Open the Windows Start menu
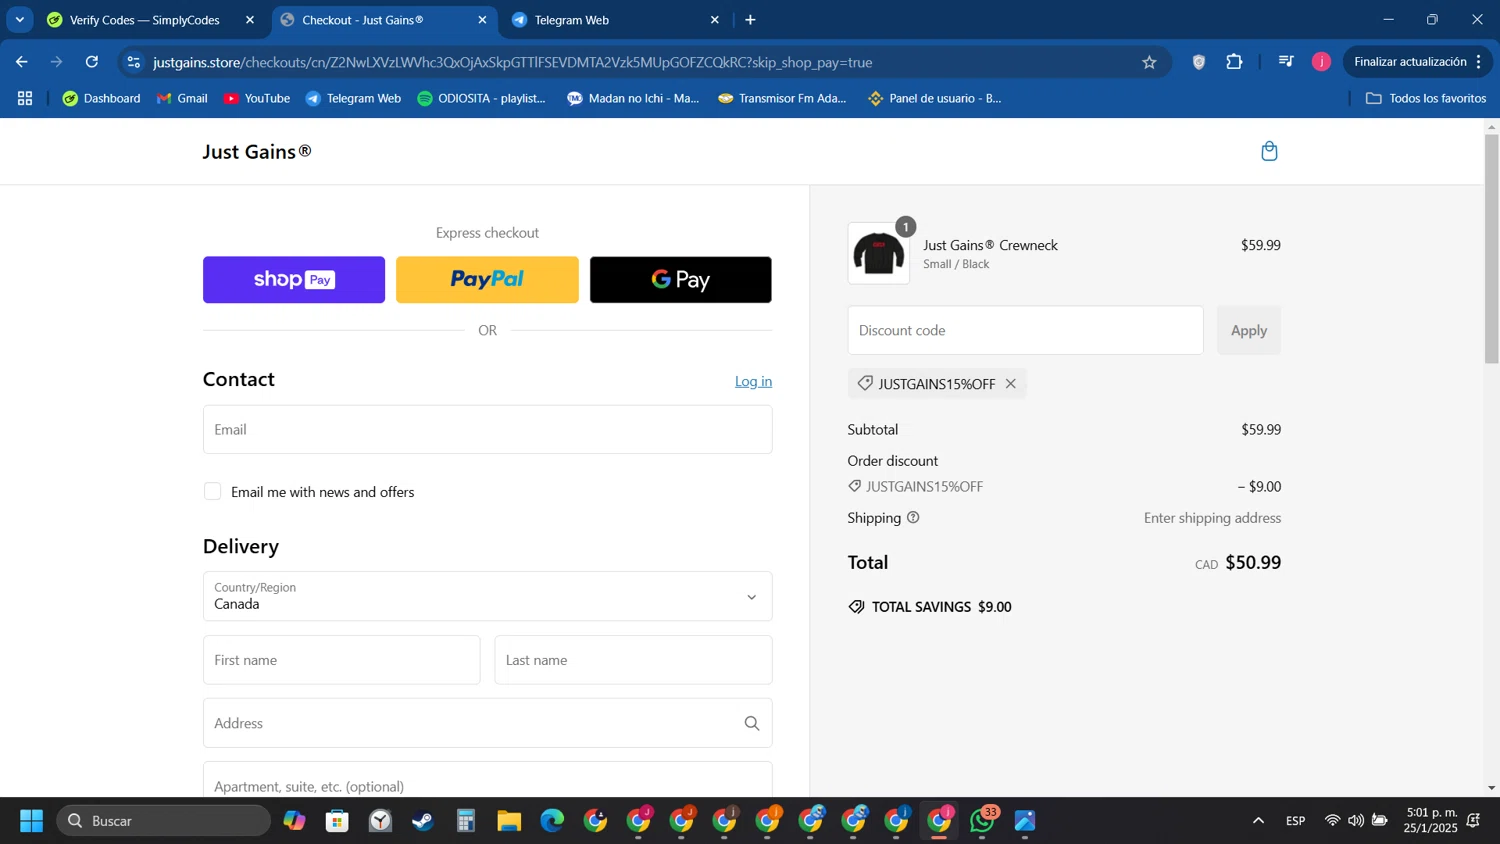This screenshot has height=844, width=1500. click(x=31, y=821)
